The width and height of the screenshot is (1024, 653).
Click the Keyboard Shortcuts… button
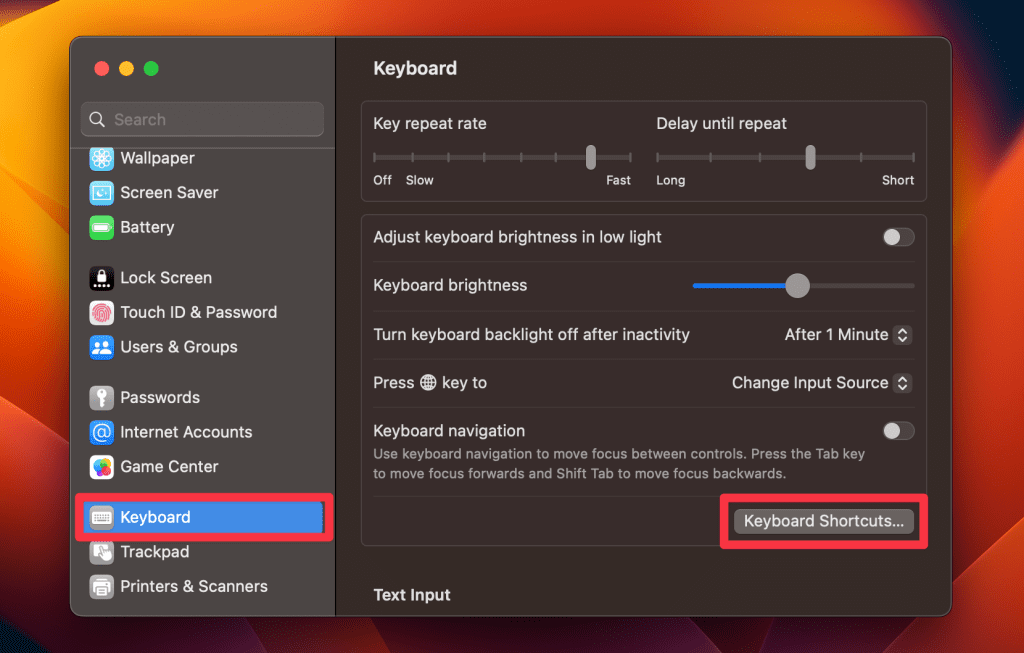[x=823, y=521]
